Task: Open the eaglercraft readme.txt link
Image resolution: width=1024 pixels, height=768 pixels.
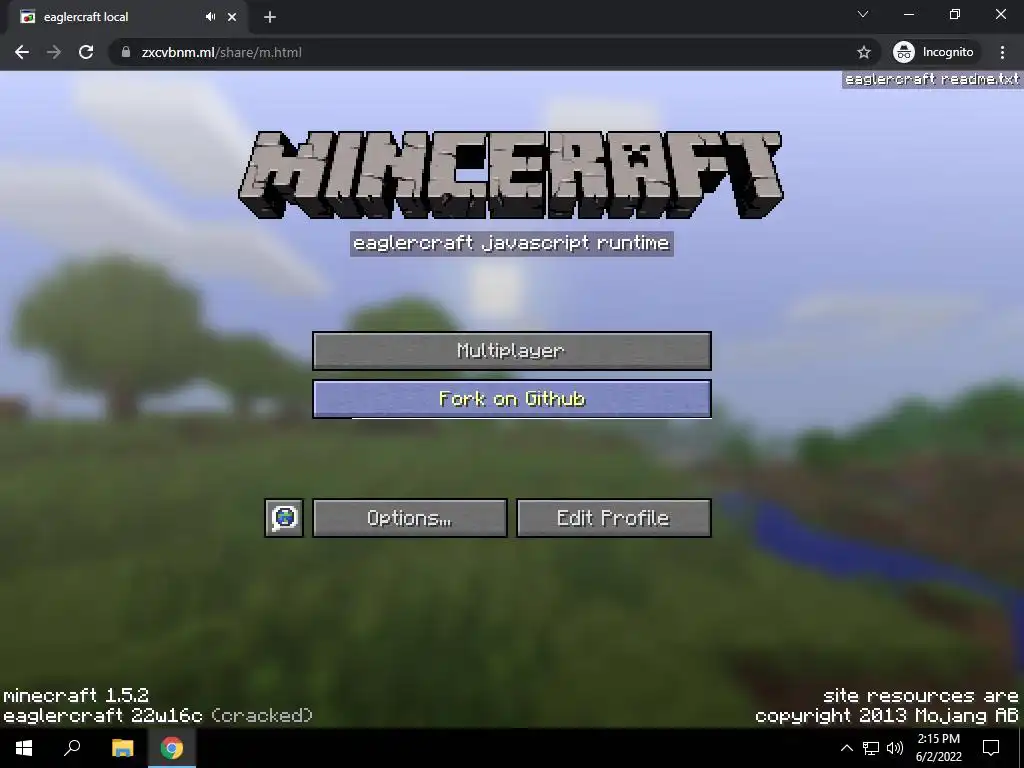Action: click(931, 80)
